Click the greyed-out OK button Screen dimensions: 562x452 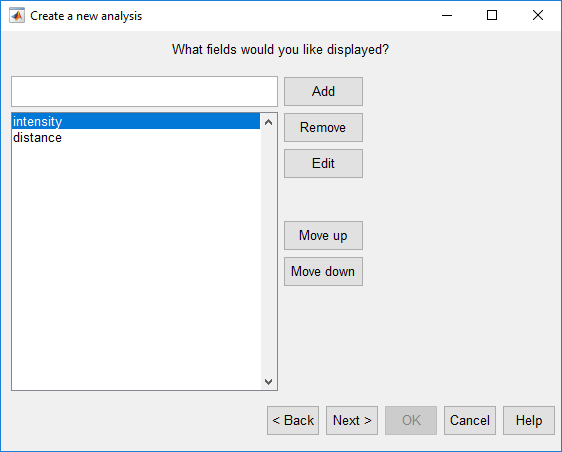411,420
